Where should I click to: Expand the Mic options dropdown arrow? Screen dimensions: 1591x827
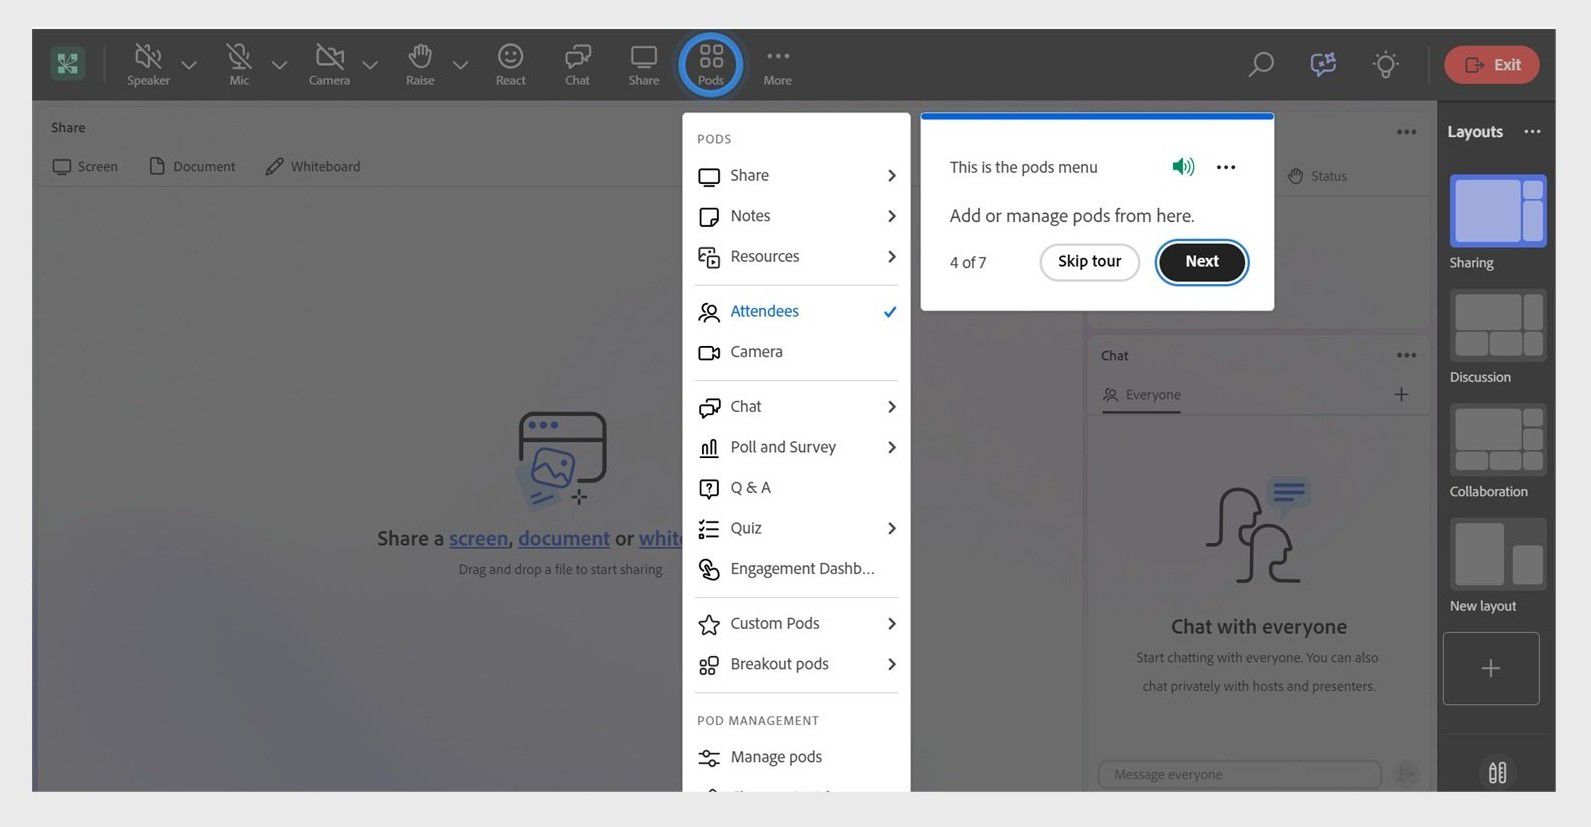[279, 65]
